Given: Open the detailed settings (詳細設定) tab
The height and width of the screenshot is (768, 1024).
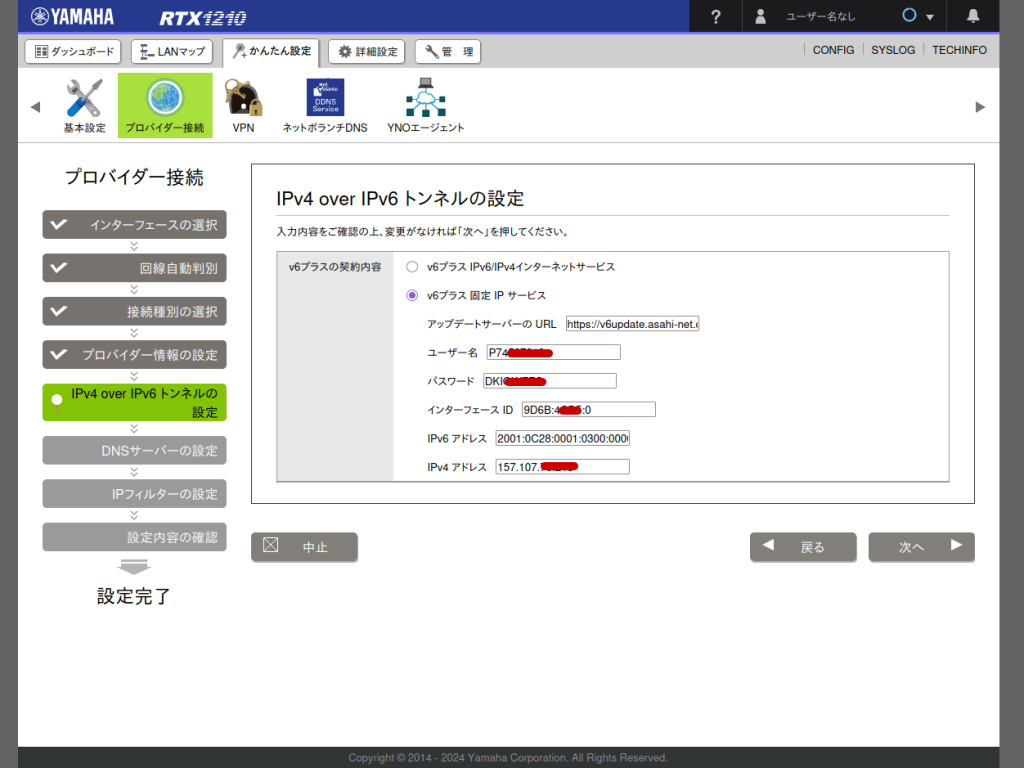Looking at the screenshot, I should (x=367, y=51).
